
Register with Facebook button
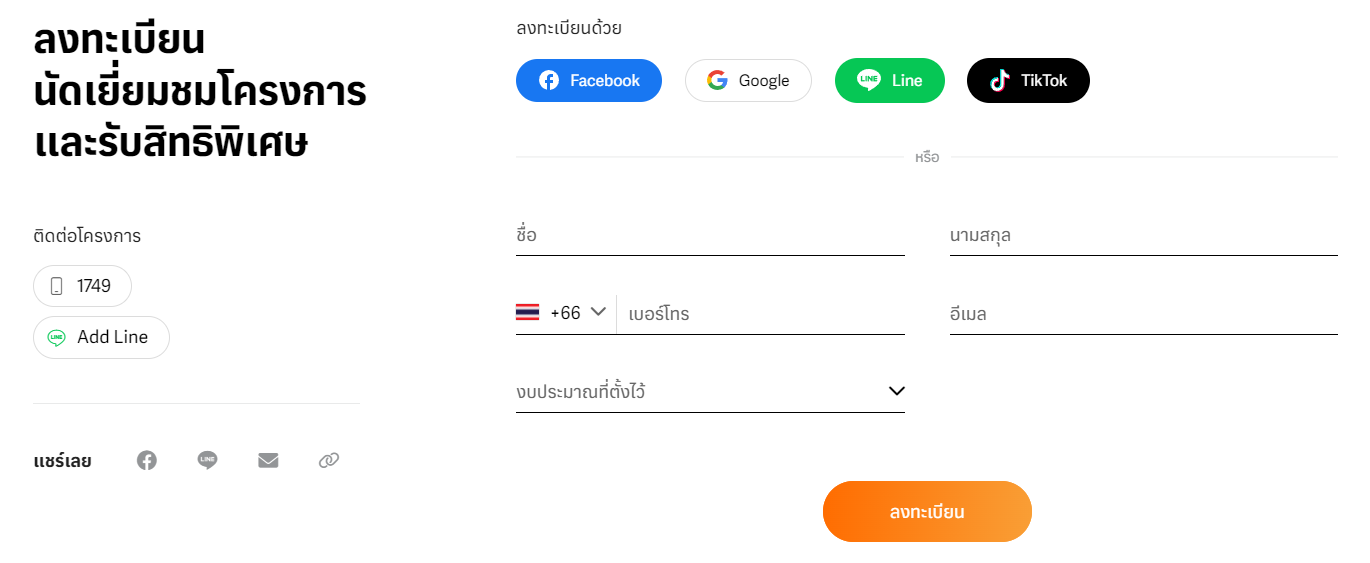click(589, 80)
